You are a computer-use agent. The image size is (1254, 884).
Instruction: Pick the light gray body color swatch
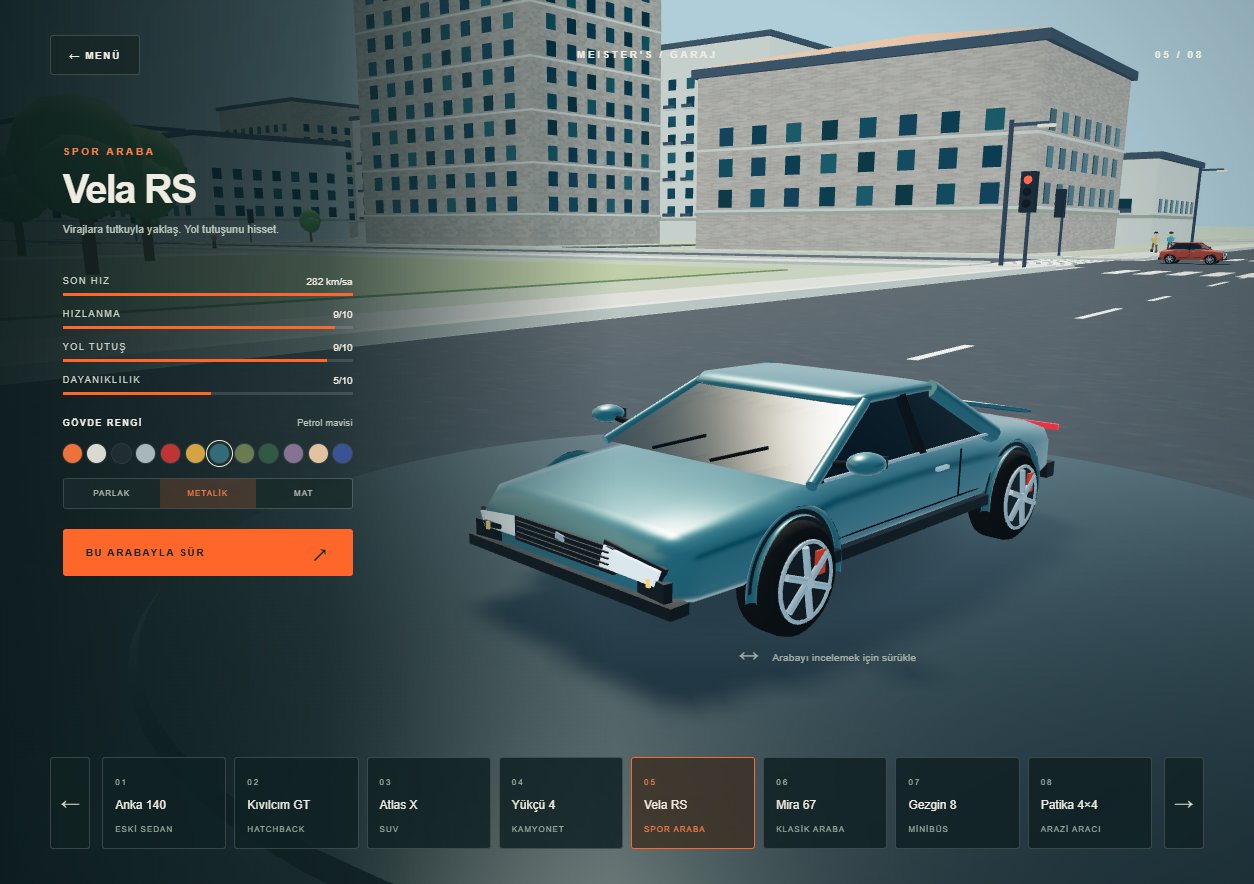(x=146, y=454)
